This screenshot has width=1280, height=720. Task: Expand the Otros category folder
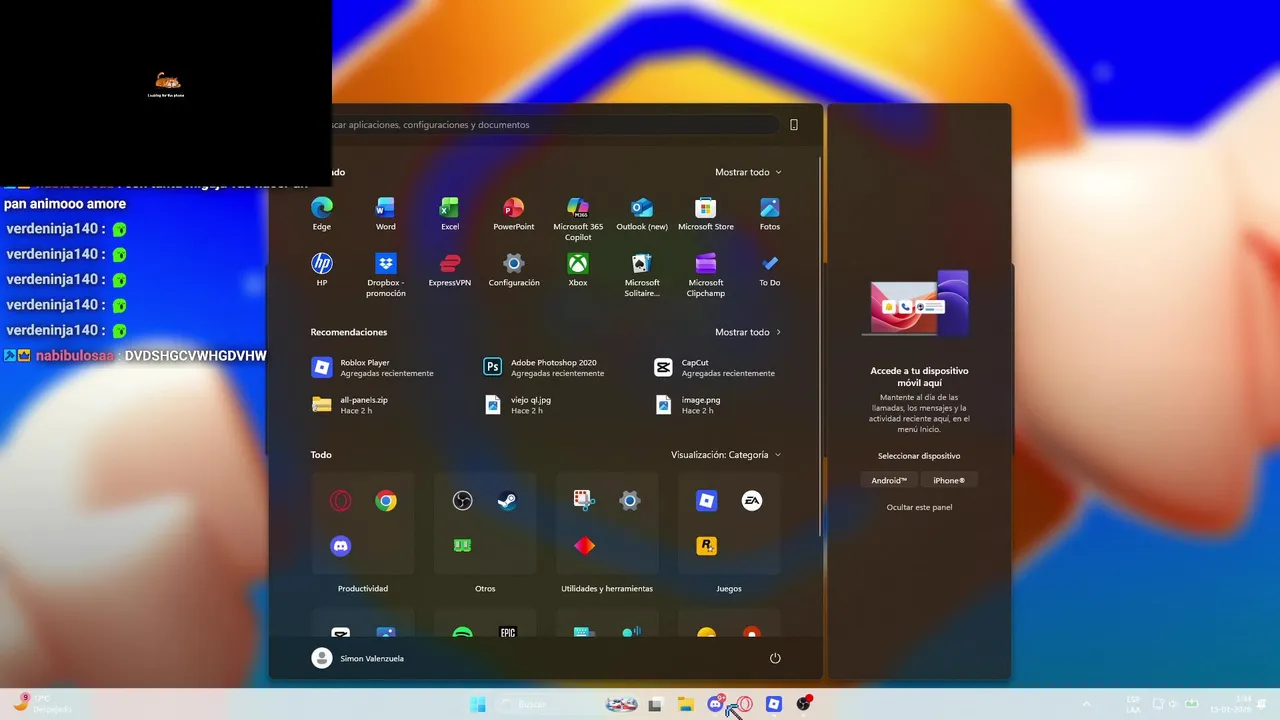tap(485, 524)
